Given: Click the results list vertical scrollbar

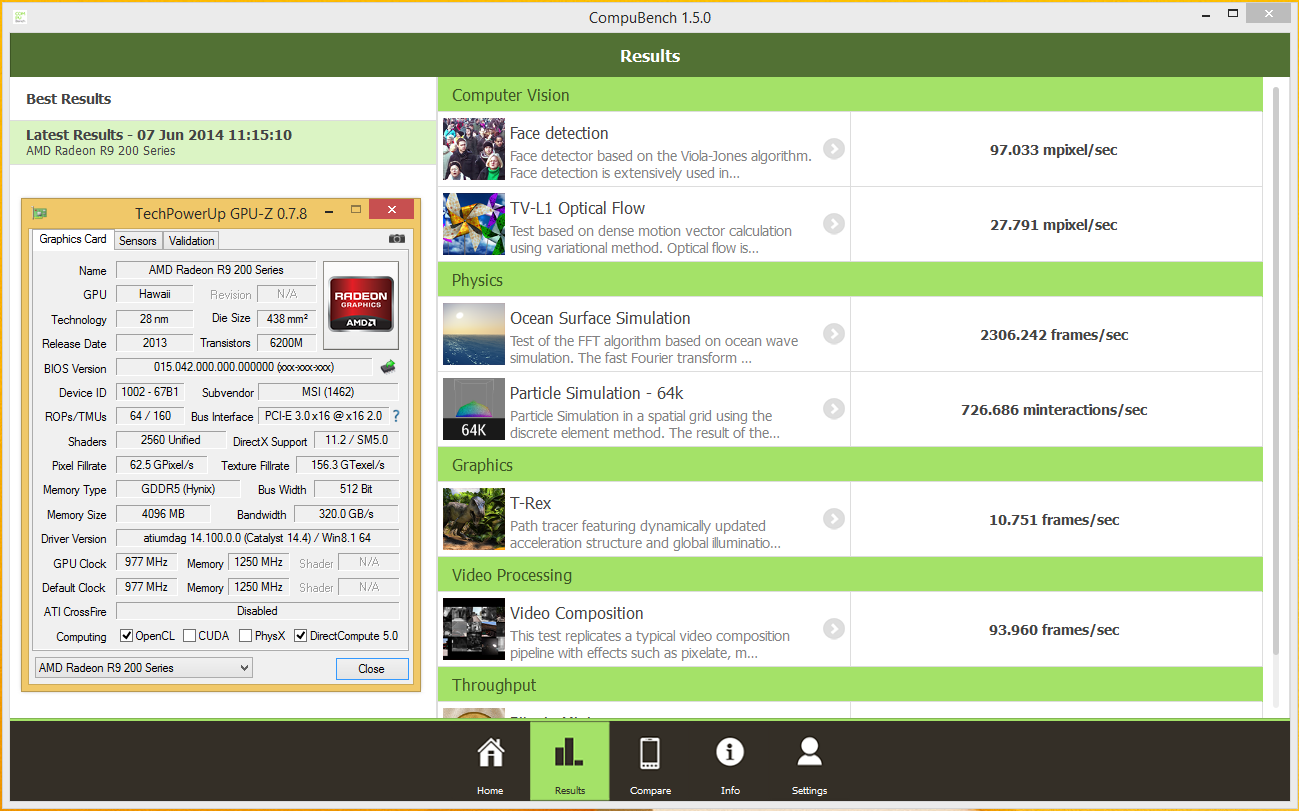Looking at the screenshot, I should coord(1275,370).
